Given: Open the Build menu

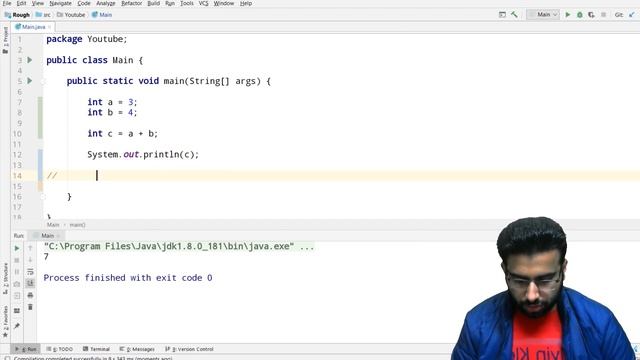Looking at the screenshot, I should pyautogui.click(x=153, y=3).
